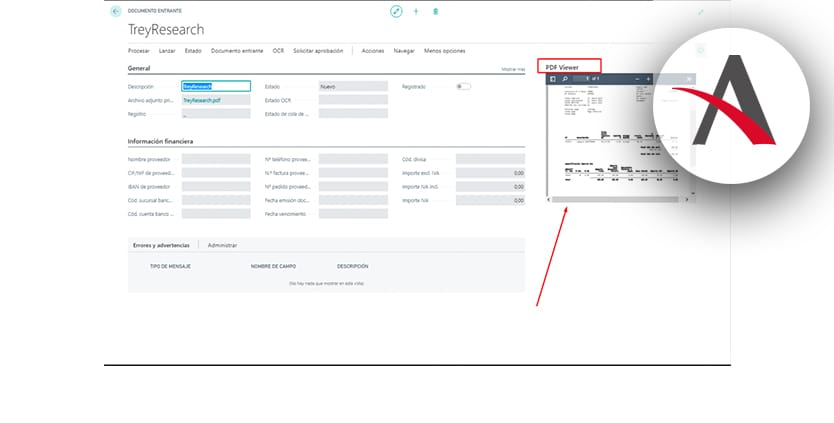Click the Cód. sucursal banco field
The image size is (834, 423).
[x=216, y=200]
